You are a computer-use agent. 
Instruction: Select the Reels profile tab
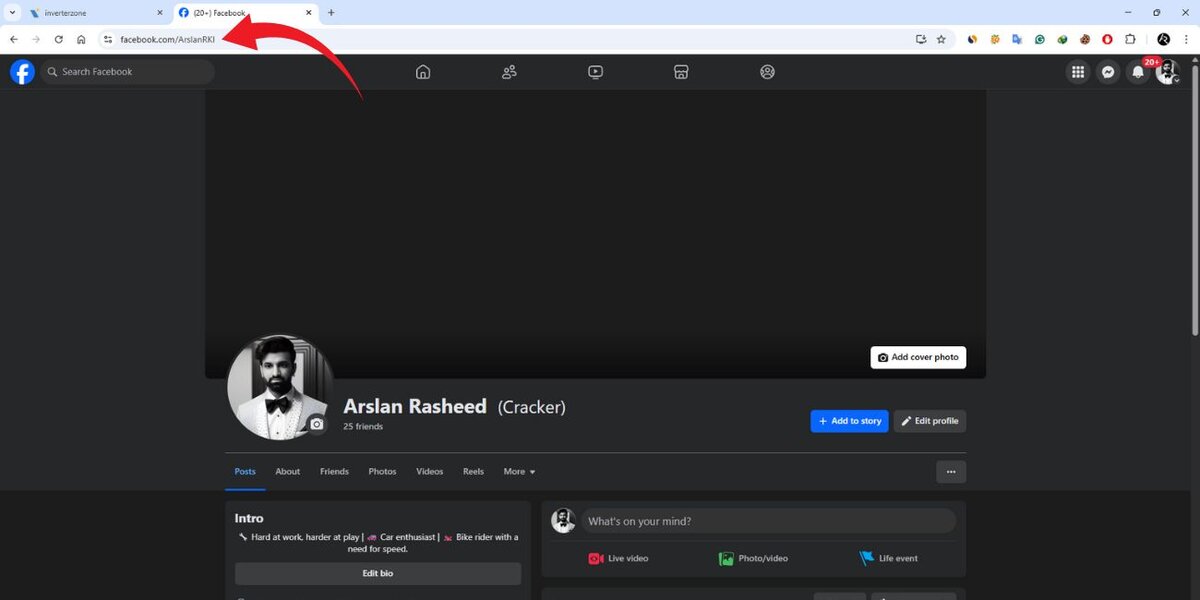click(473, 472)
